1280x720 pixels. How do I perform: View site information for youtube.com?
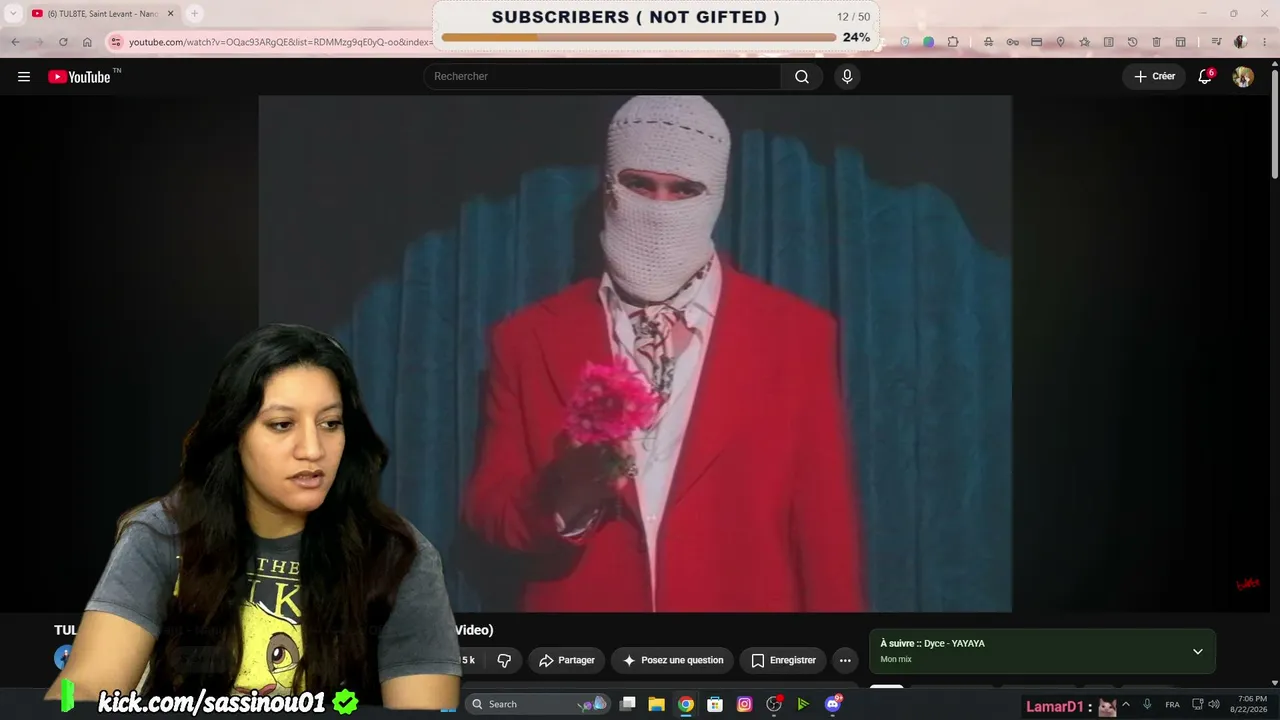click(x=115, y=42)
